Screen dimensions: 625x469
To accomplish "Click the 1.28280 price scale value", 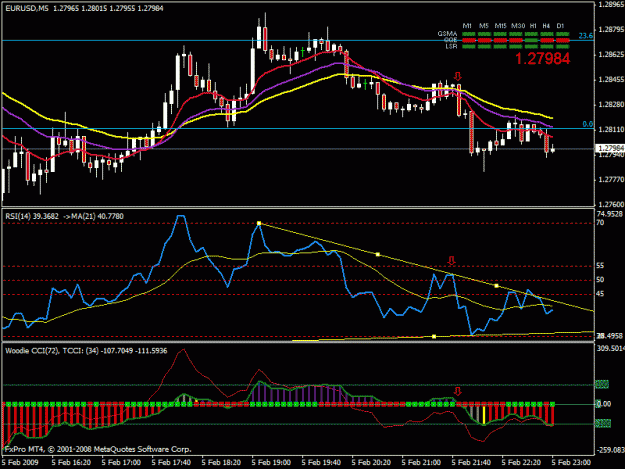I will (611, 105).
